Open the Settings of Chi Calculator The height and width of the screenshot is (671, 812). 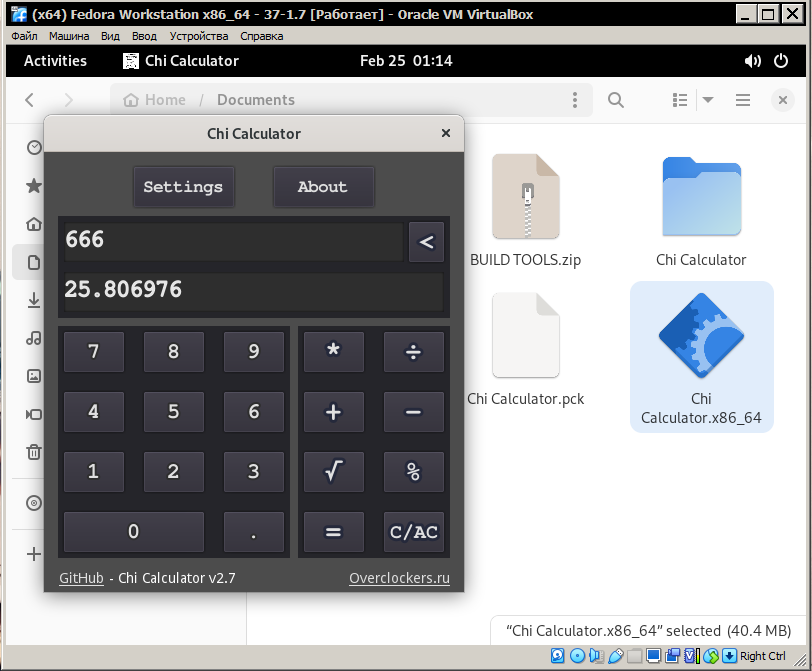pos(183,187)
